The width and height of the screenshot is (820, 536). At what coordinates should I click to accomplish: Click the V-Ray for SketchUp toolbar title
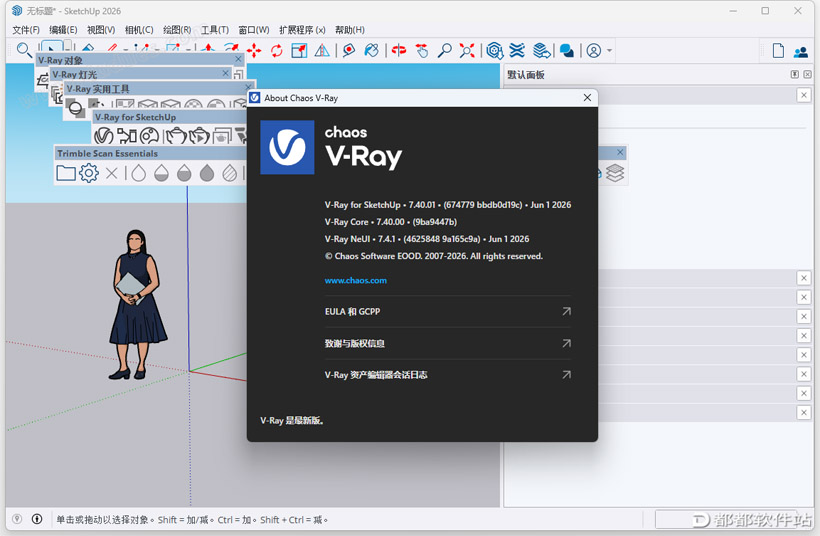click(x=135, y=117)
